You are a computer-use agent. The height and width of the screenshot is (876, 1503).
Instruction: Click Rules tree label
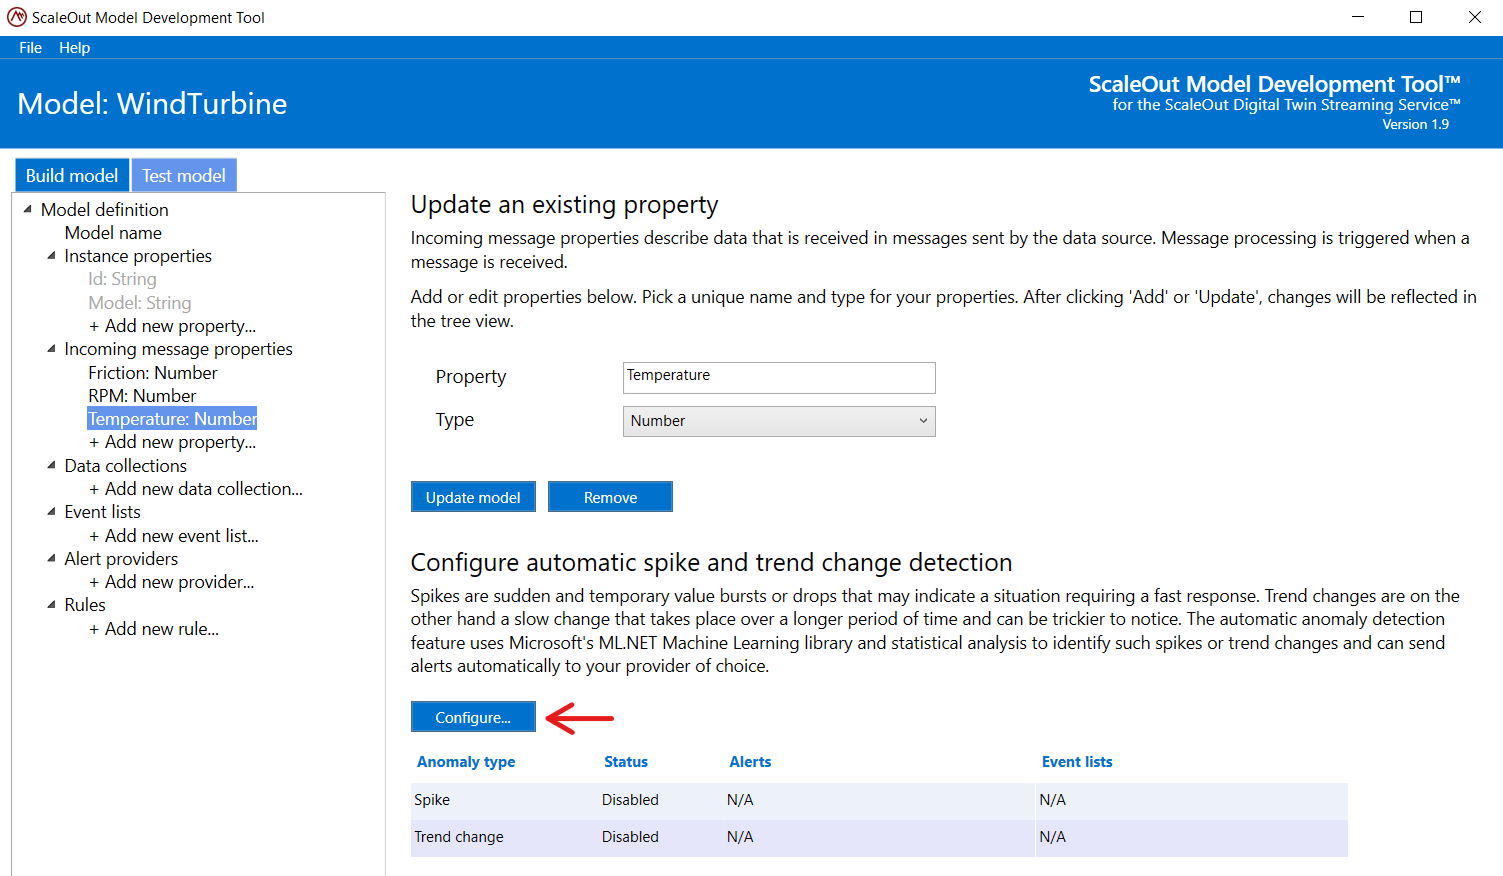click(85, 605)
